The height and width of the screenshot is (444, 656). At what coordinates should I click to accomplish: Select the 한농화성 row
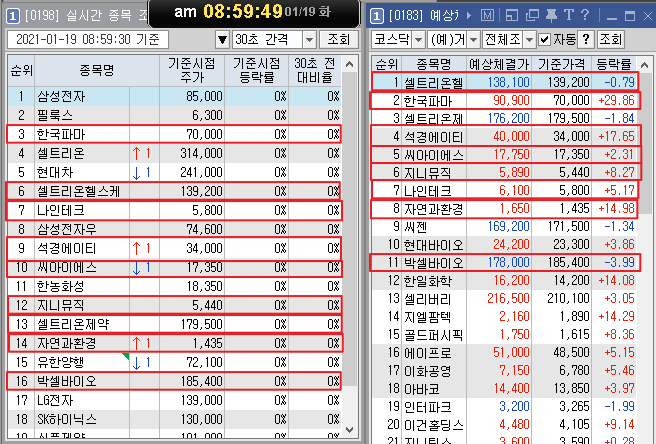(x=174, y=287)
